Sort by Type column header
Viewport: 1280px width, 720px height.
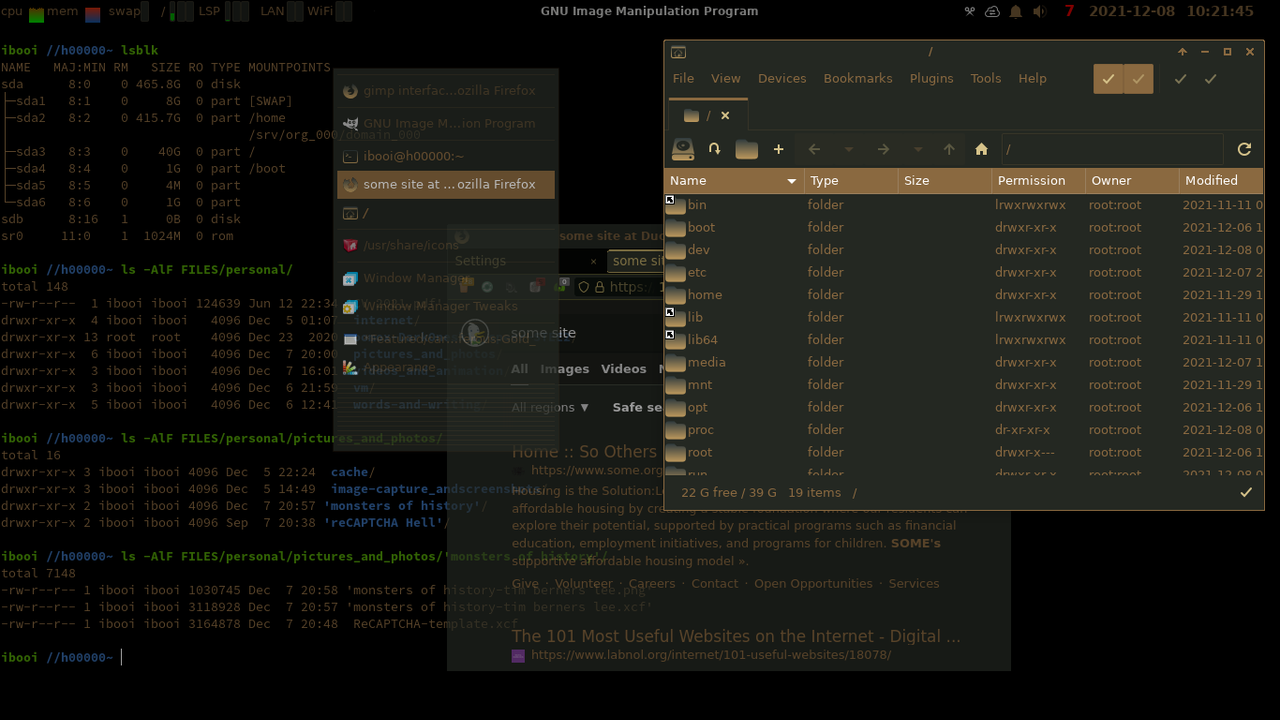click(850, 181)
